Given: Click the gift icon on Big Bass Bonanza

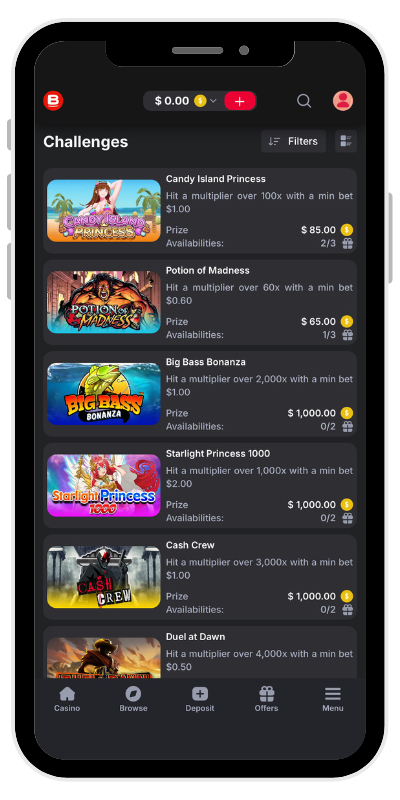Looking at the screenshot, I should pos(347,427).
